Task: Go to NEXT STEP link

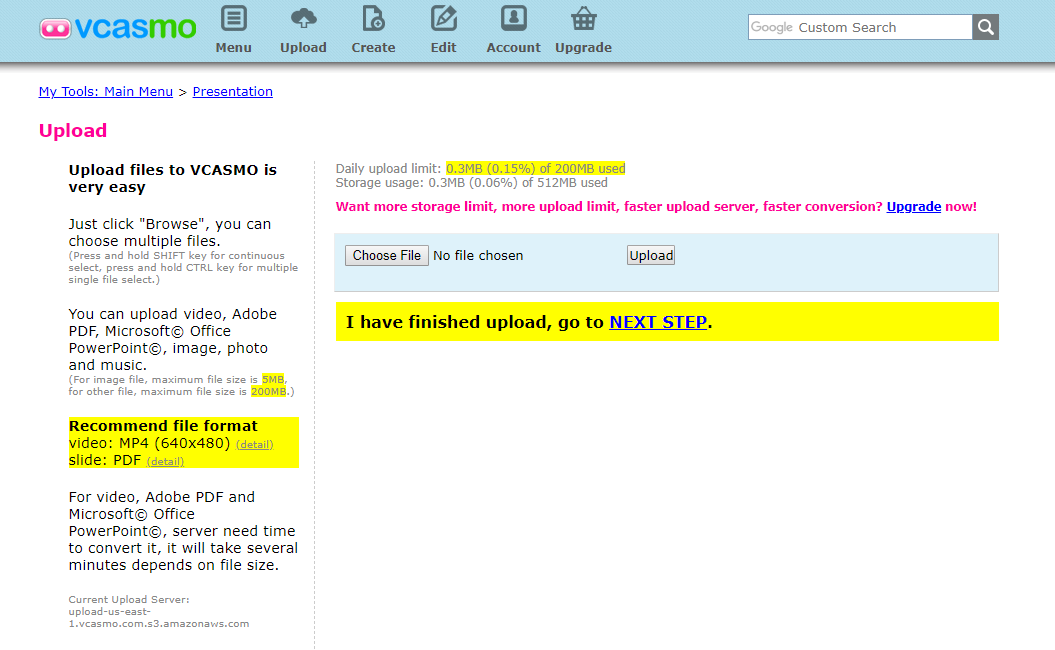Action: click(x=658, y=322)
